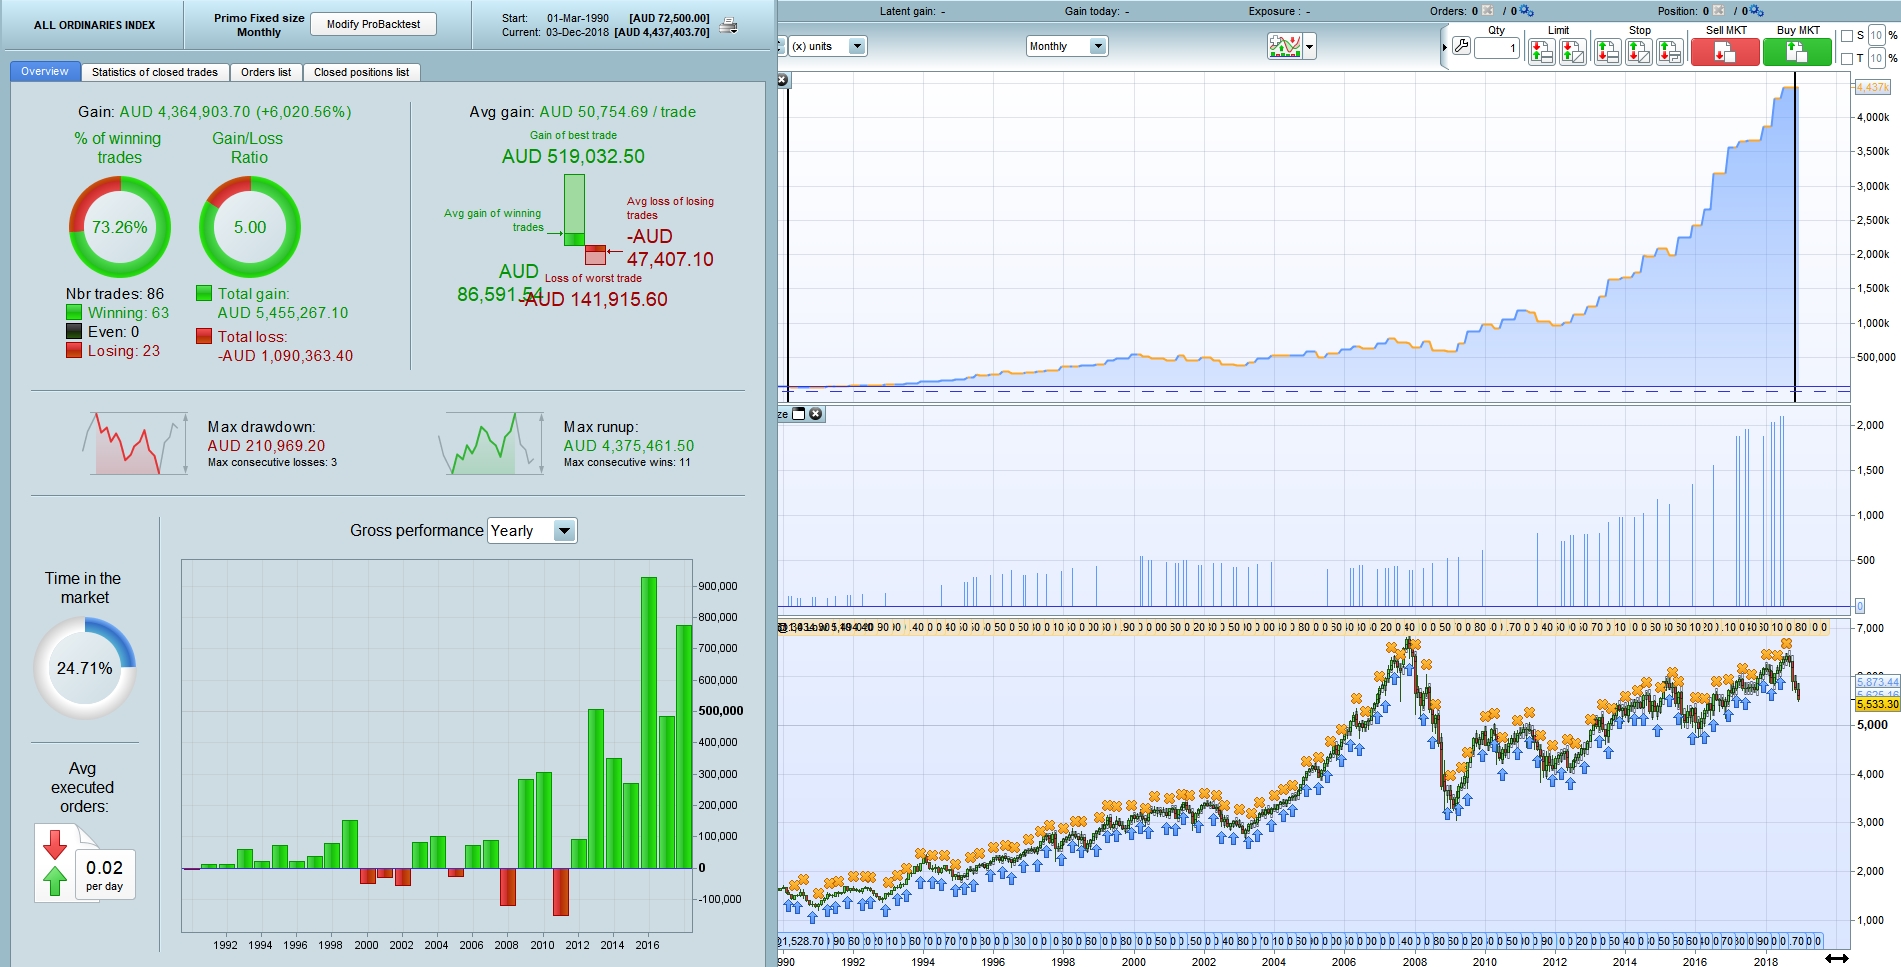Click the Modify ProBacktest button
Image resolution: width=1901 pixels, height=967 pixels.
373,24
